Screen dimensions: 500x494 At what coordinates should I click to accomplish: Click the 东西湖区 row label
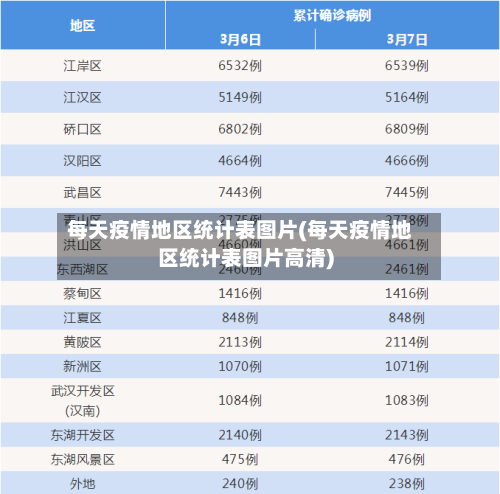click(x=82, y=269)
